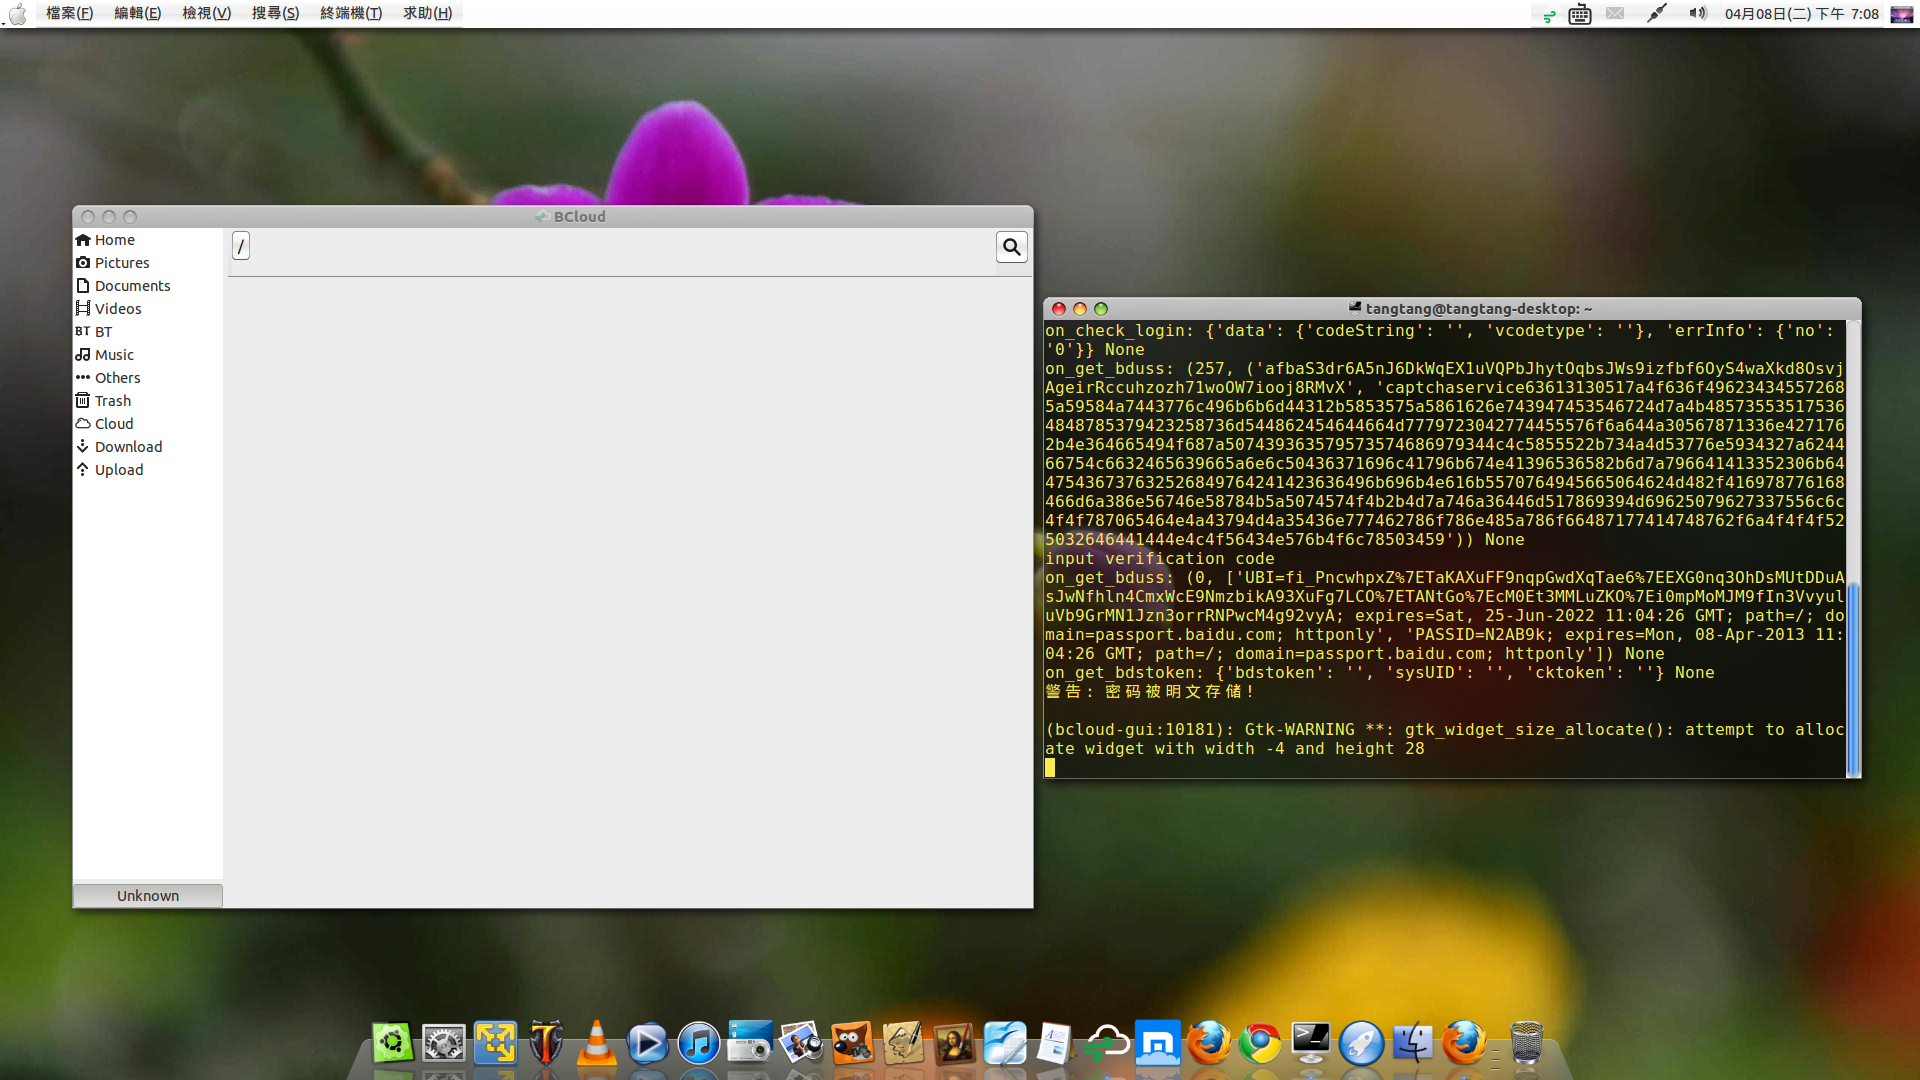Open the 終端機(T) menu
This screenshot has width=1920, height=1080.
click(351, 13)
